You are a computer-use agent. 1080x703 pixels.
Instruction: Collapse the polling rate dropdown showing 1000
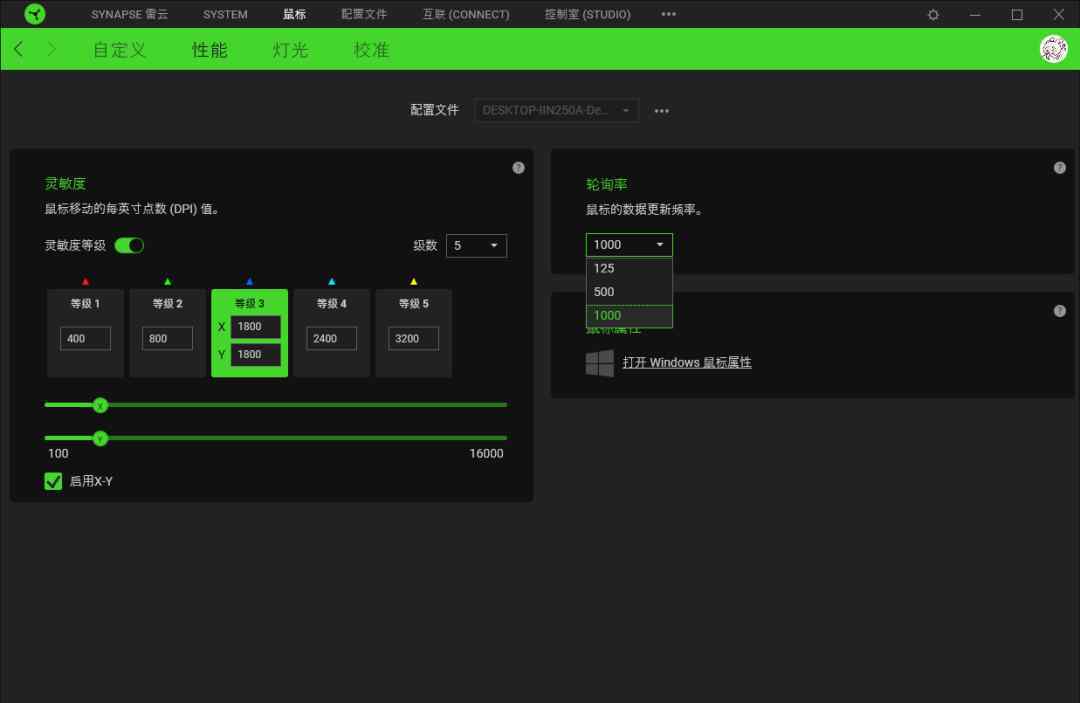(x=629, y=244)
